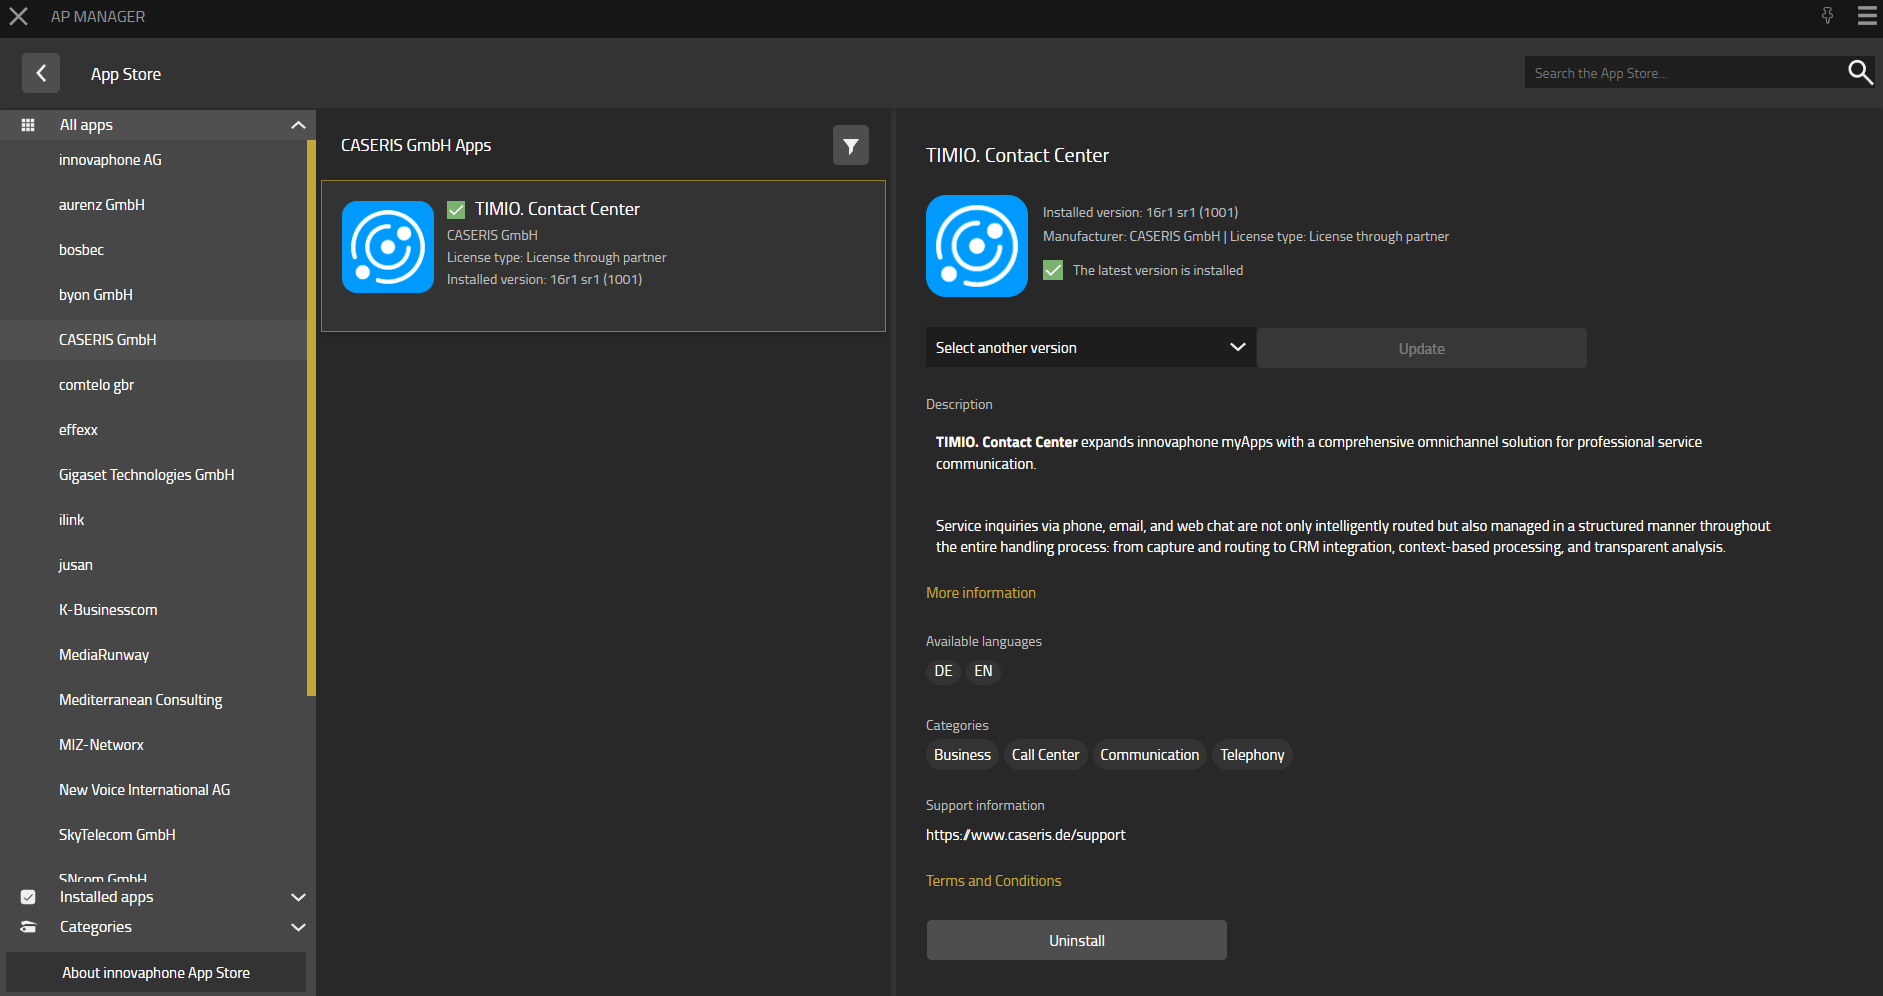Image resolution: width=1883 pixels, height=996 pixels.
Task: Click the EN language tag
Action: point(984,671)
